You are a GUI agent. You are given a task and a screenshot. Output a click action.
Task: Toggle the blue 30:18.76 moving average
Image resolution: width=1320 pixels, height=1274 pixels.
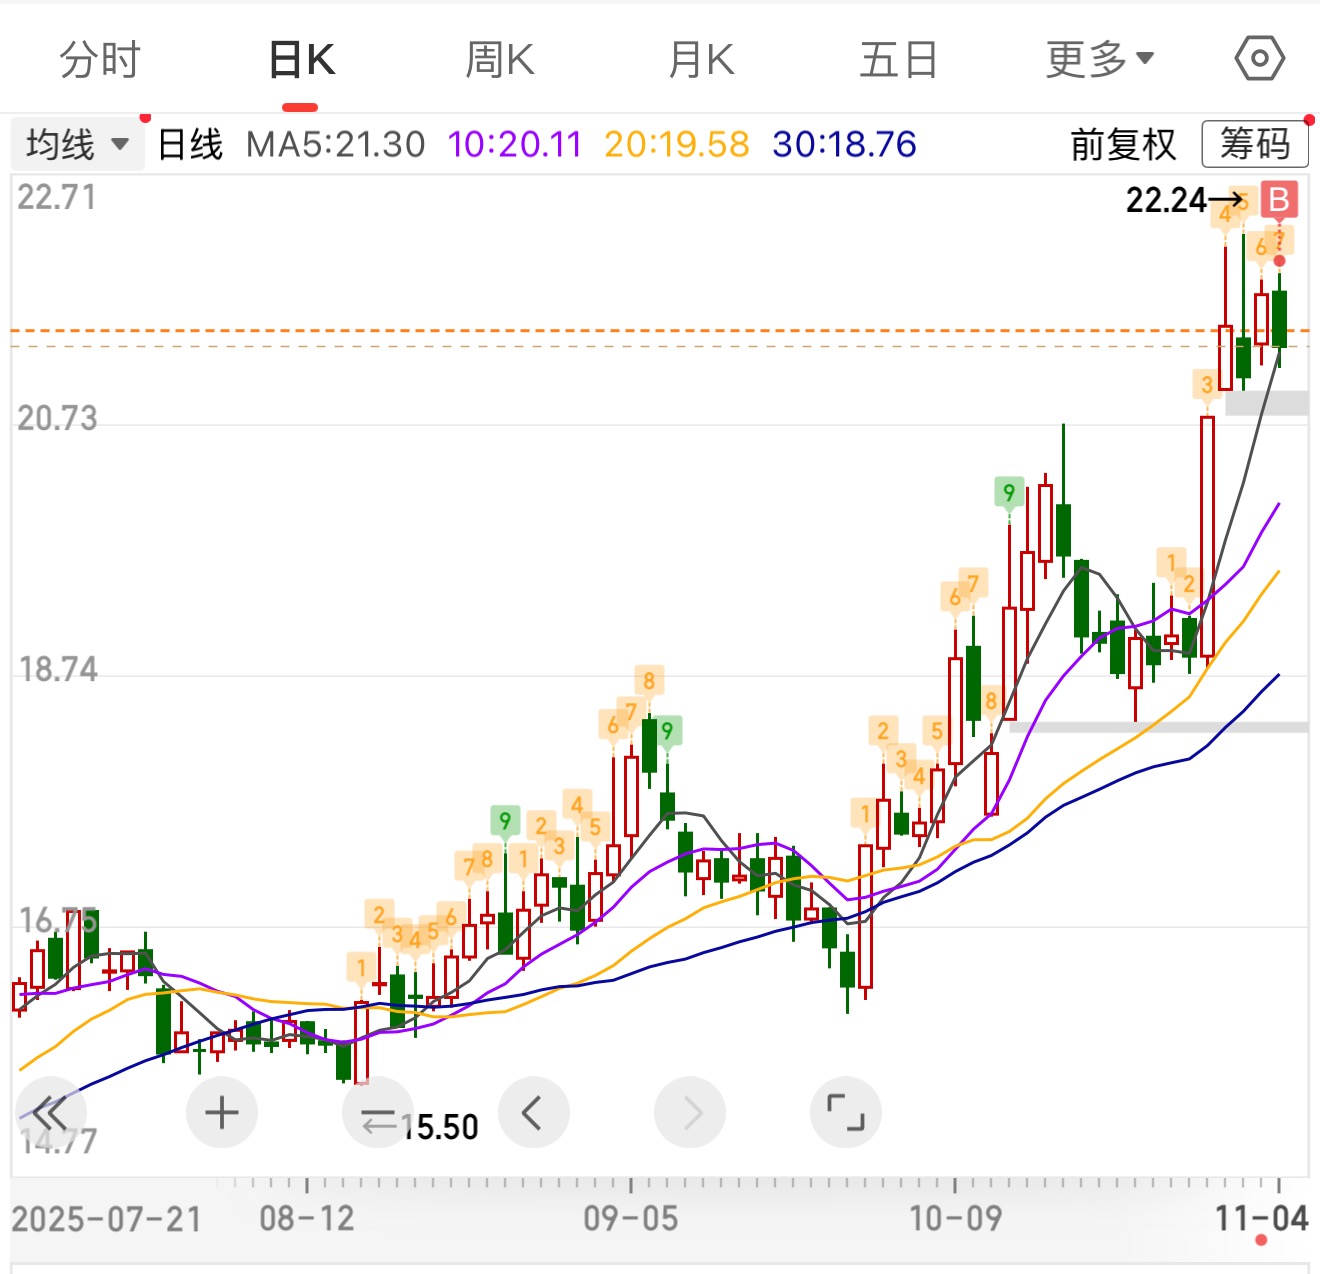click(x=844, y=145)
